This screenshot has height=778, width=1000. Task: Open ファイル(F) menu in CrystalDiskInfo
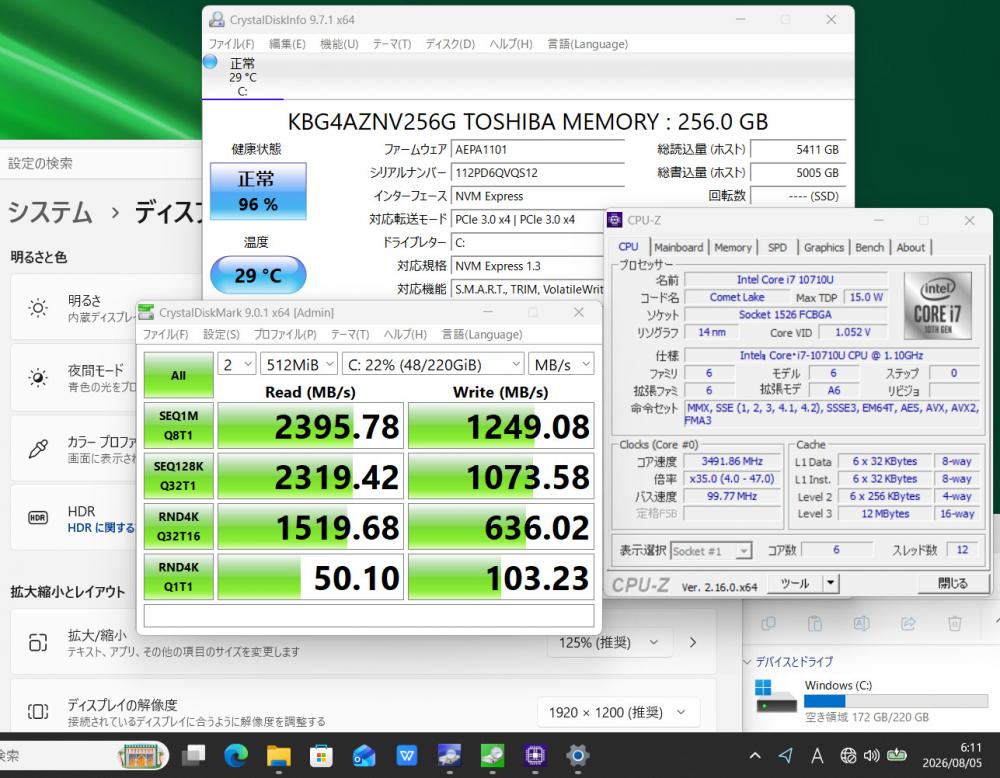tap(232, 44)
